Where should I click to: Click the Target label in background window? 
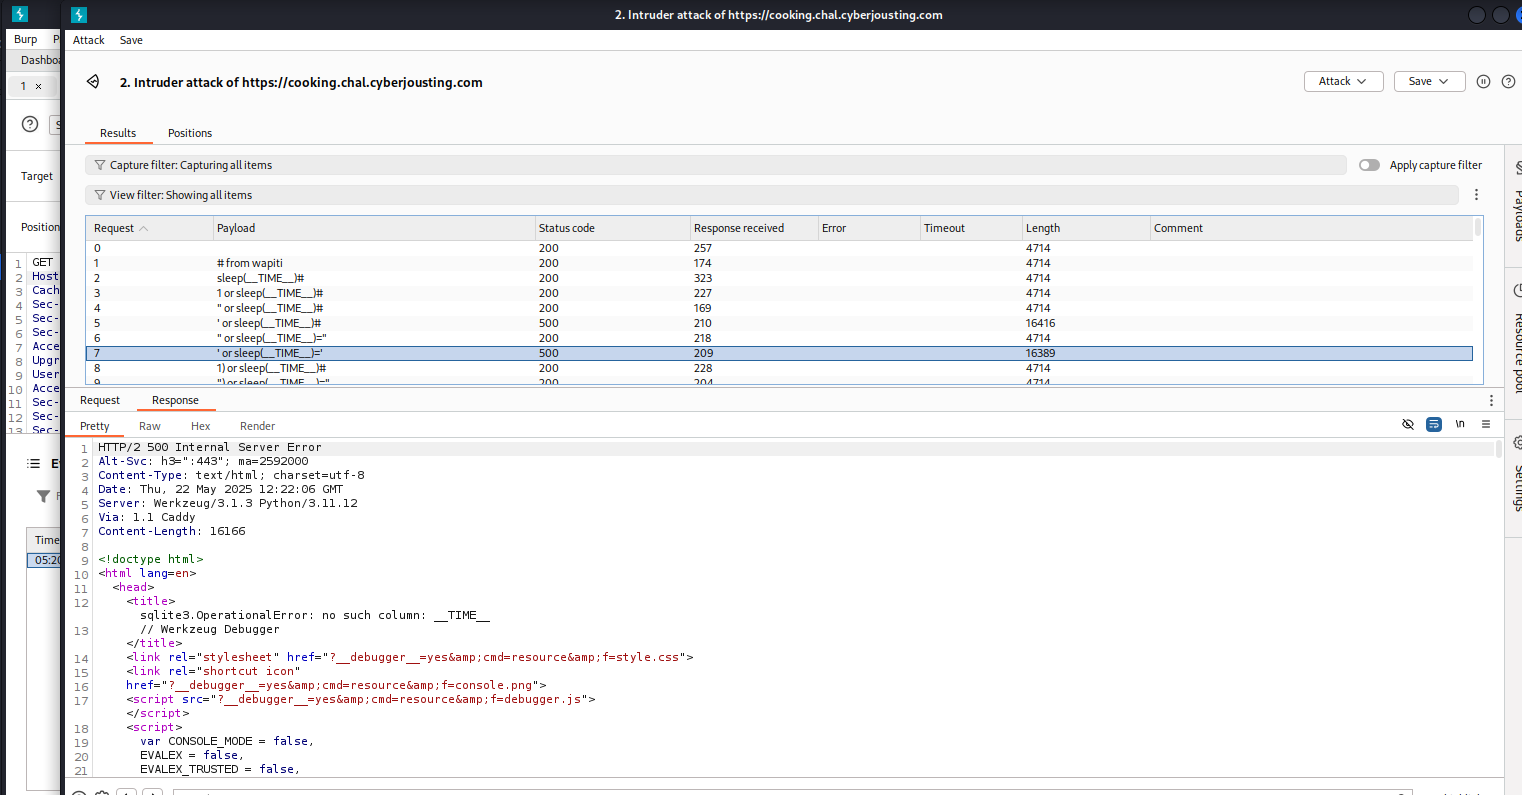pyautogui.click(x=37, y=176)
